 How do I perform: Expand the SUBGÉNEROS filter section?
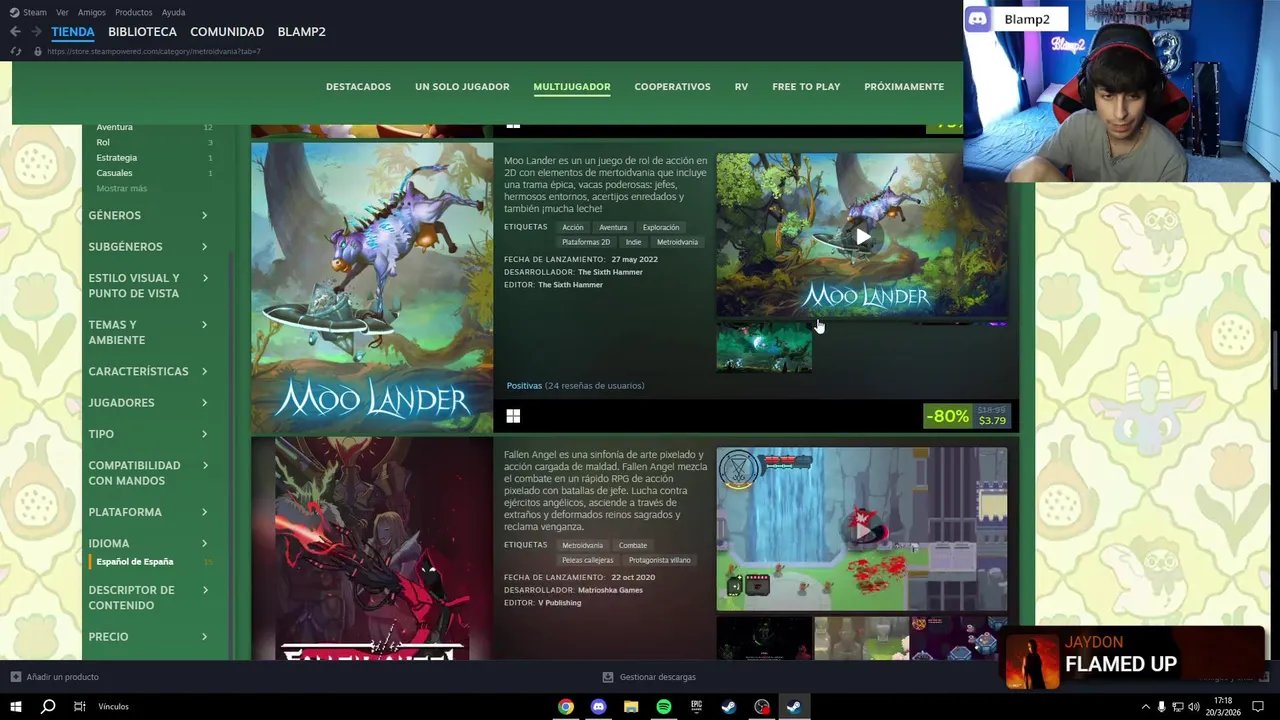148,246
